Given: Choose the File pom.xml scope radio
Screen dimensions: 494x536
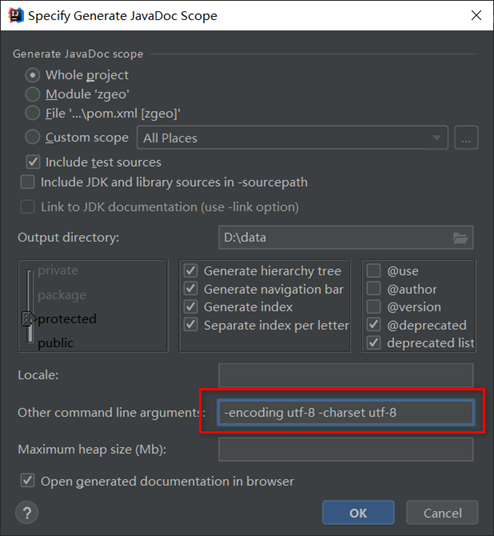Looking at the screenshot, I should tap(32, 113).
